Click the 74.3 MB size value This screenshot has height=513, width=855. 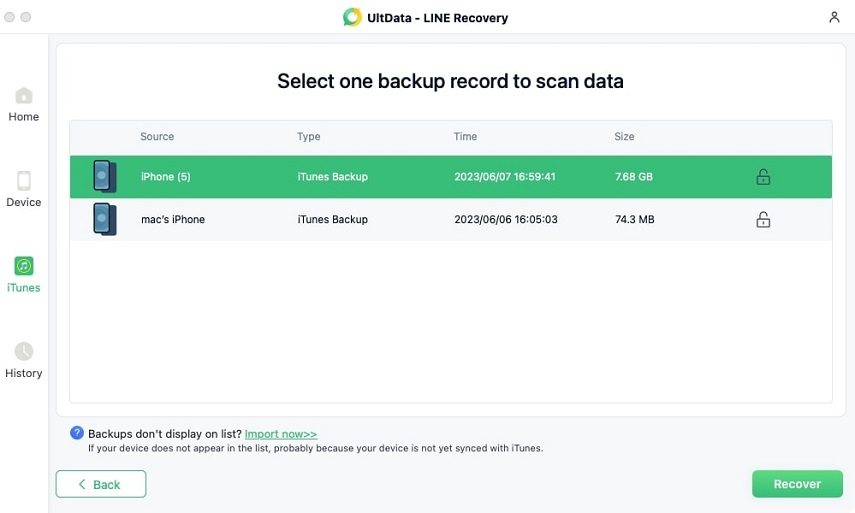click(635, 219)
